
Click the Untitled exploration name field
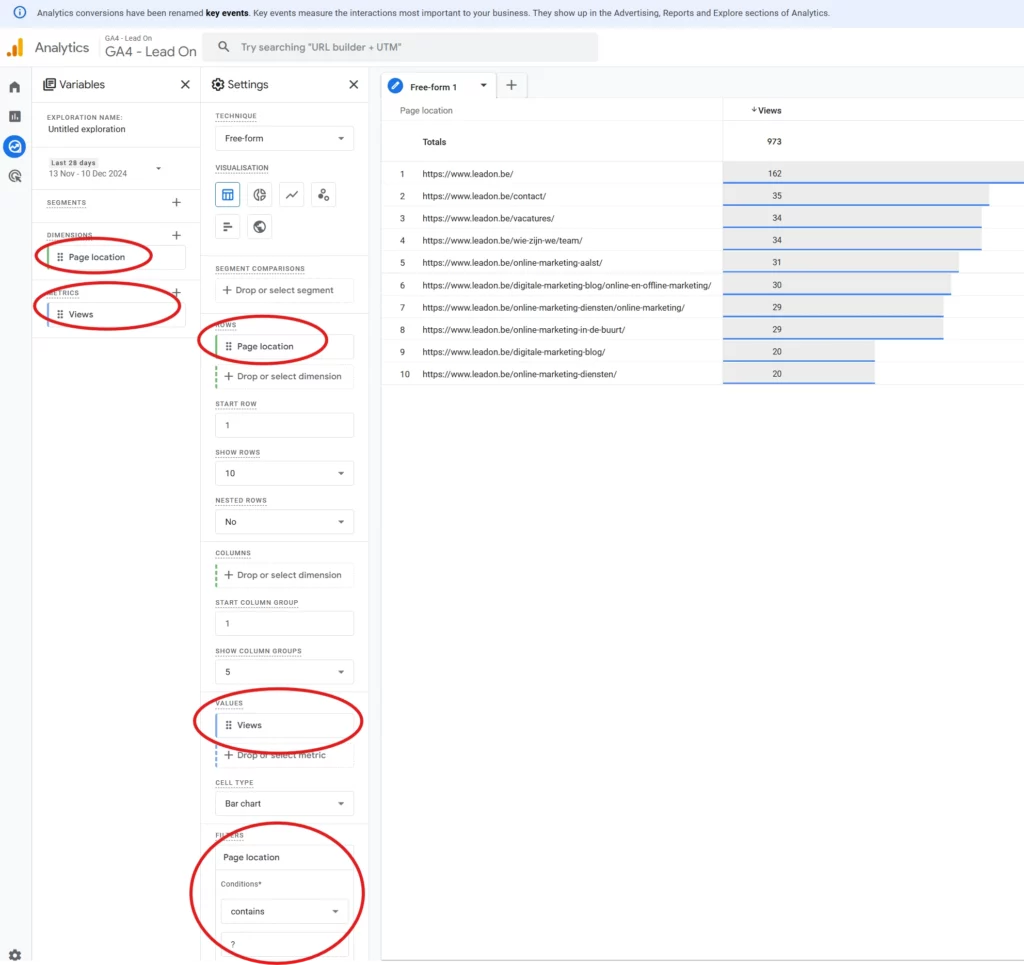click(86, 129)
